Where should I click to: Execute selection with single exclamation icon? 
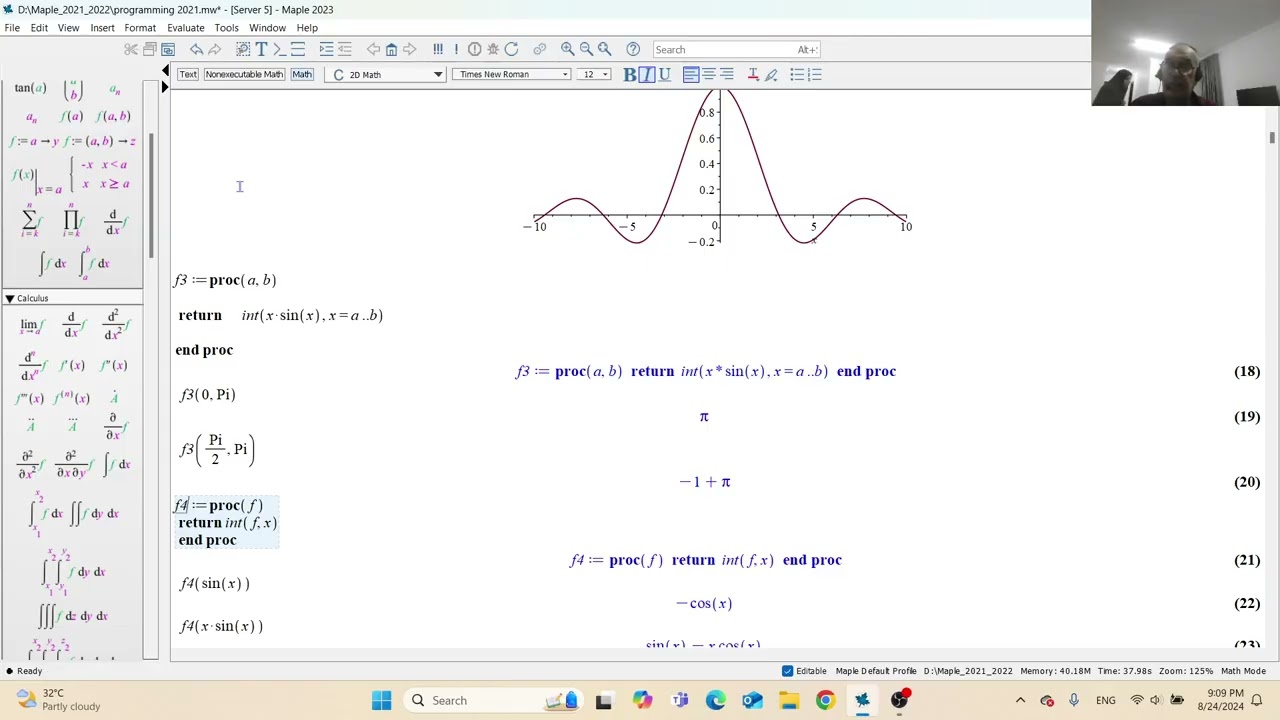point(456,49)
